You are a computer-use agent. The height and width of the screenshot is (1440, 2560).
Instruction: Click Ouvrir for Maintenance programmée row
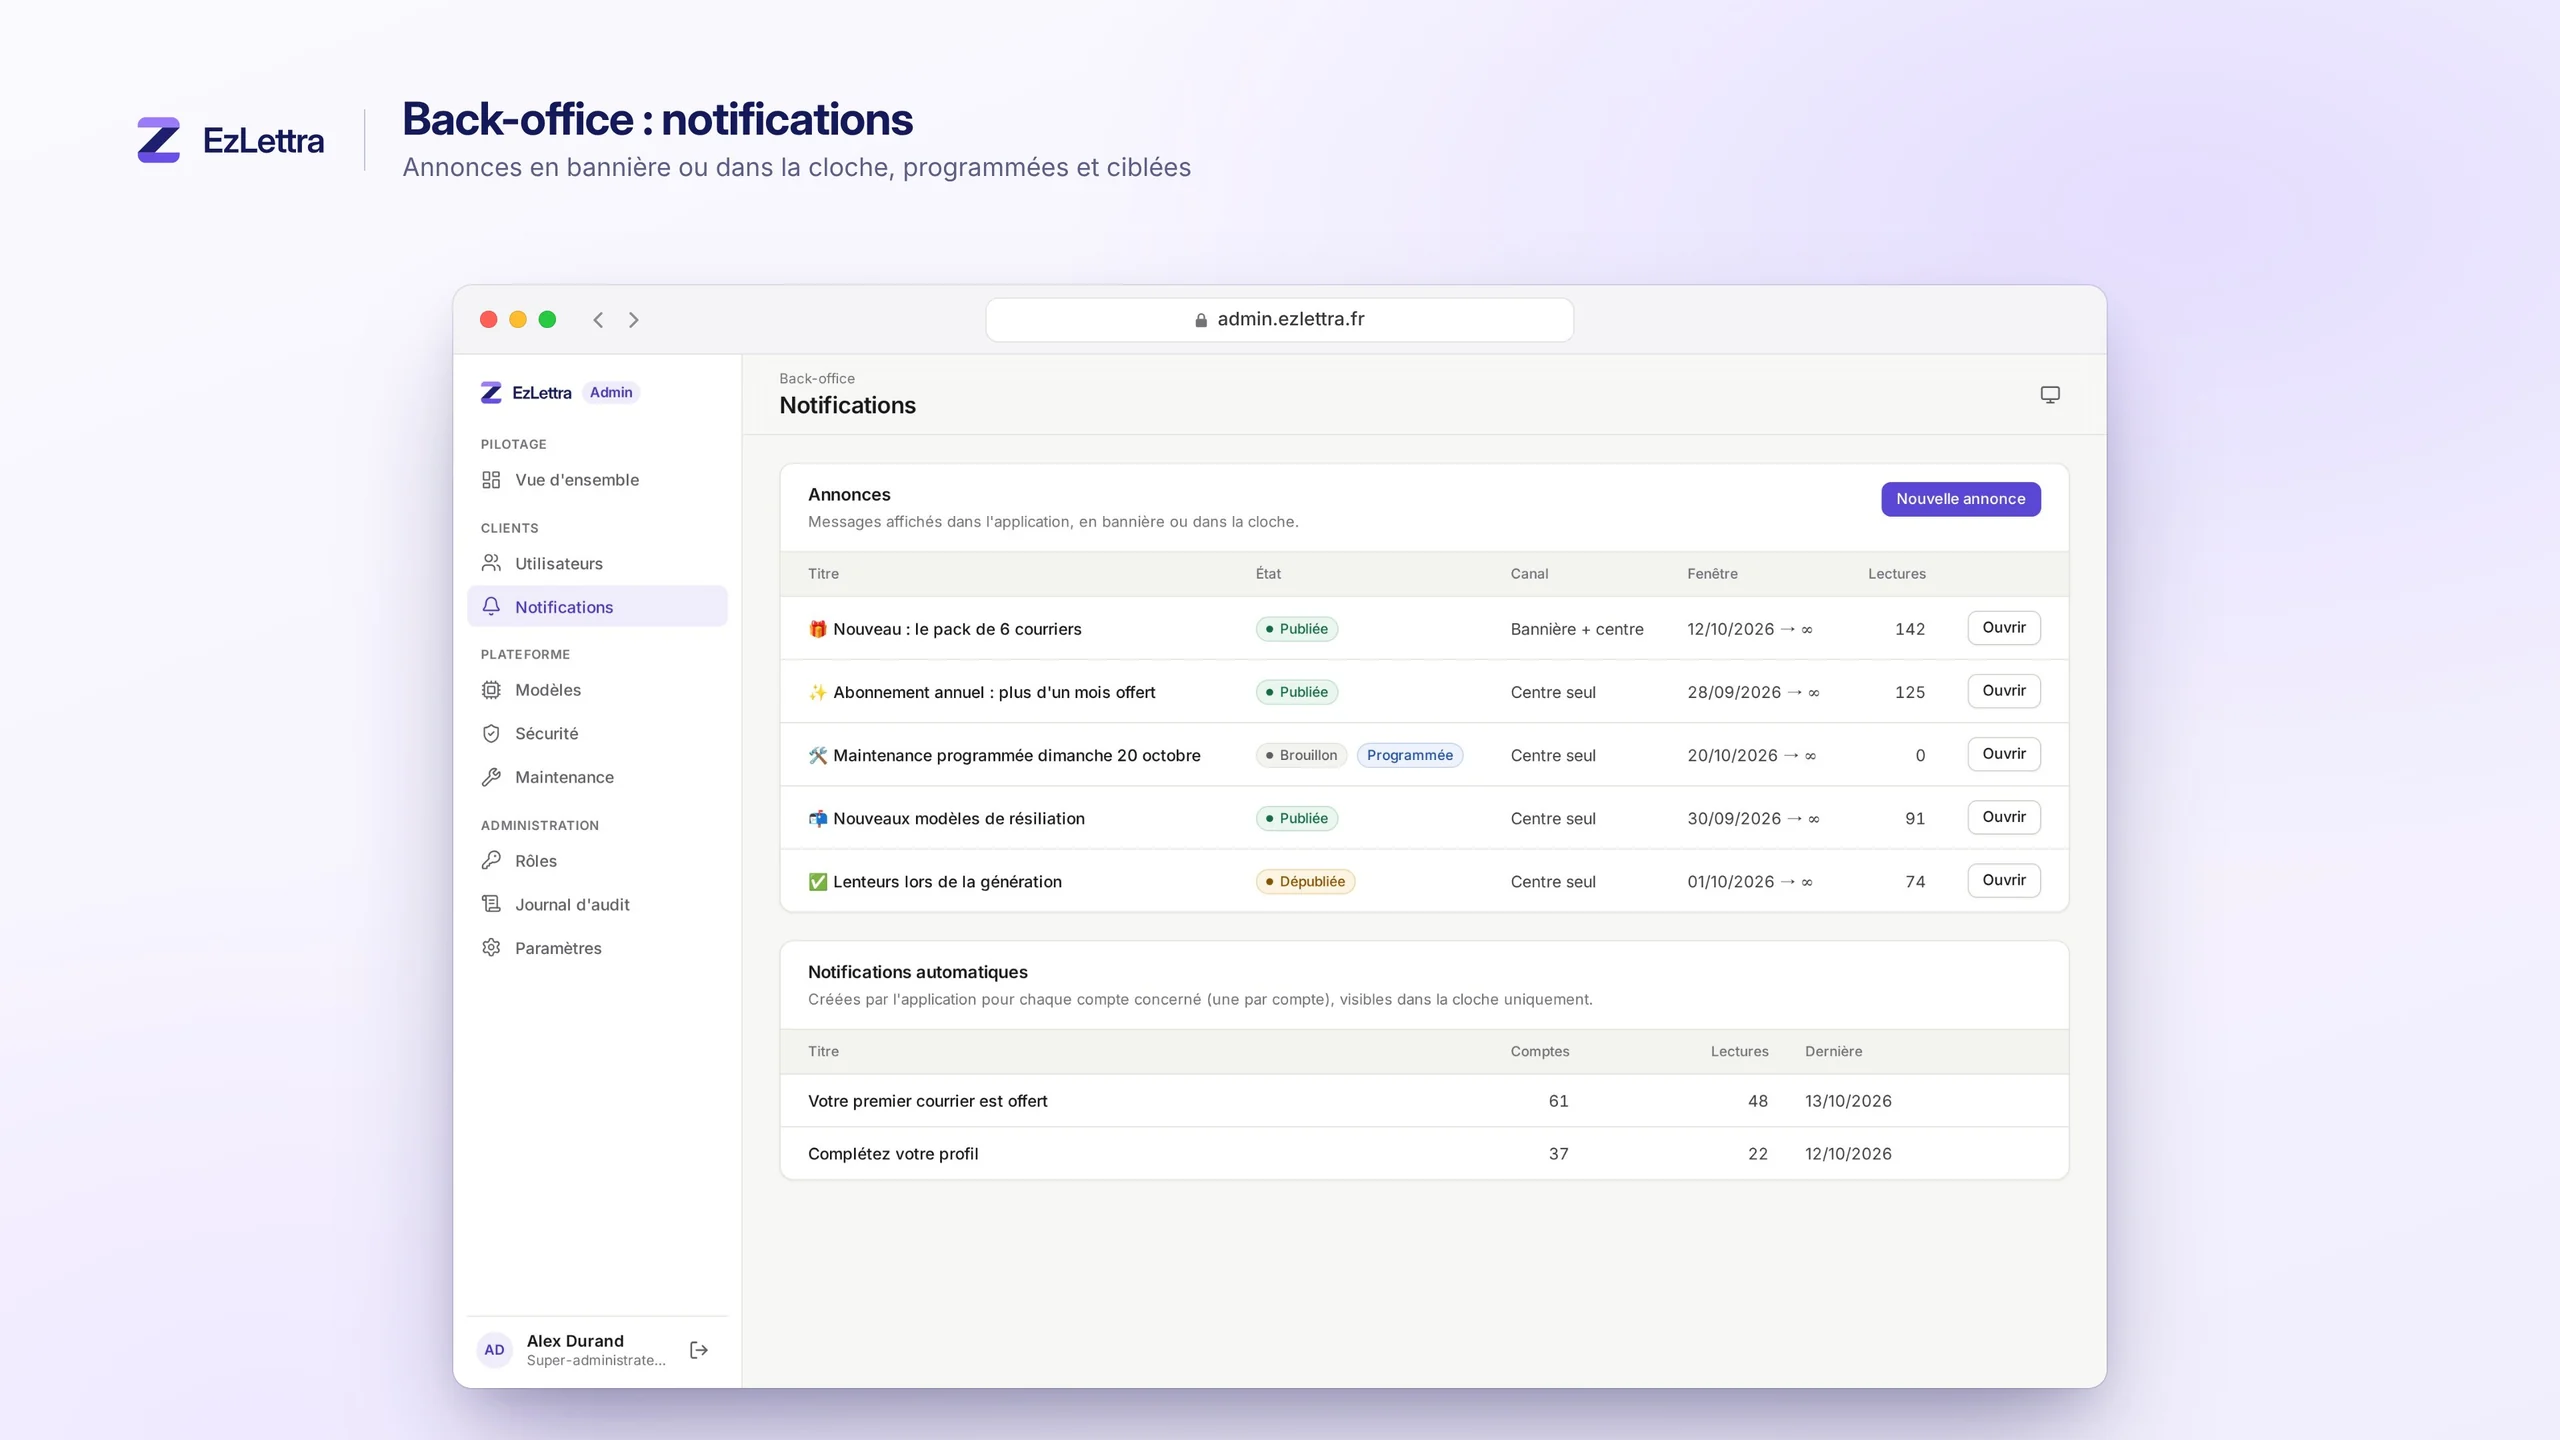coord(2004,754)
